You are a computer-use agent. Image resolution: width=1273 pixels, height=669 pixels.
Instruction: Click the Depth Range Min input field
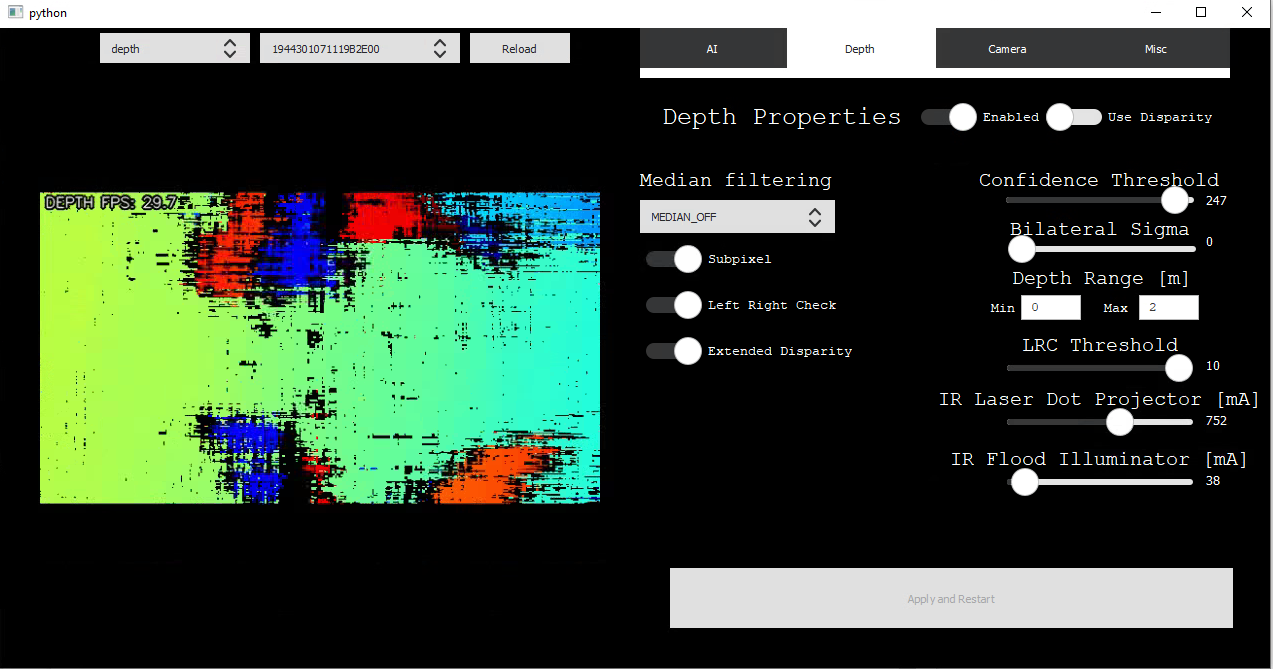(1050, 307)
